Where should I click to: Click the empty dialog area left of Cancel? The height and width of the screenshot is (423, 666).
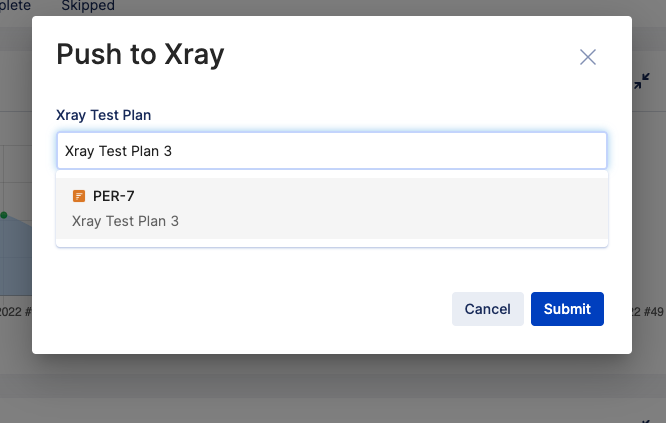(x=250, y=309)
